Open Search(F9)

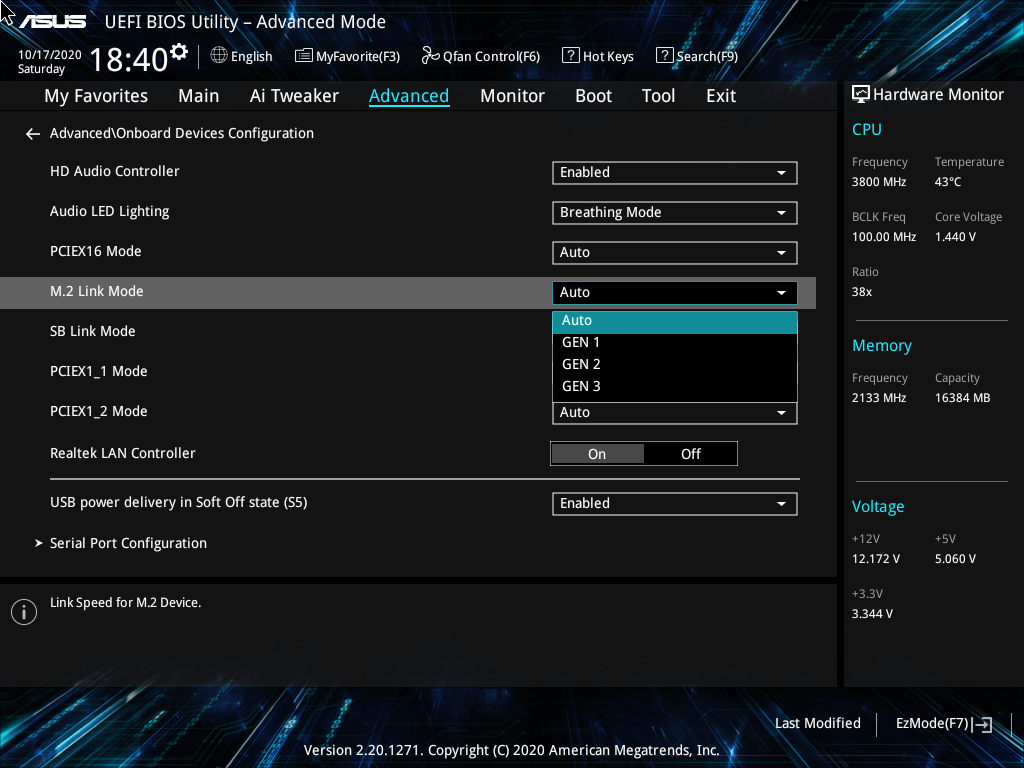coord(697,56)
